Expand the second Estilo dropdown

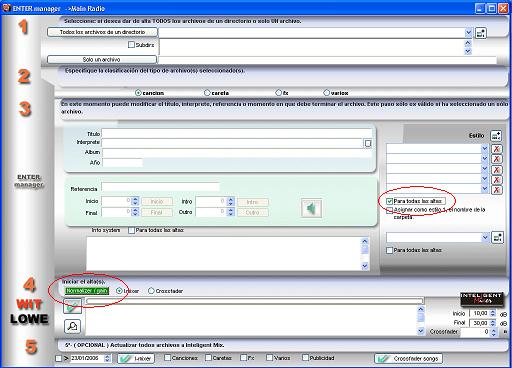tap(485, 159)
